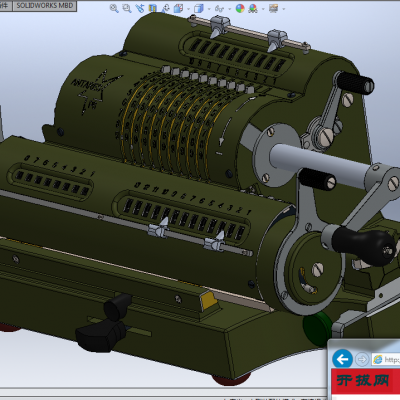Viewport: 400px width, 400px height.
Task: Open the View Settings dropdown arrow
Action: coord(284,9)
